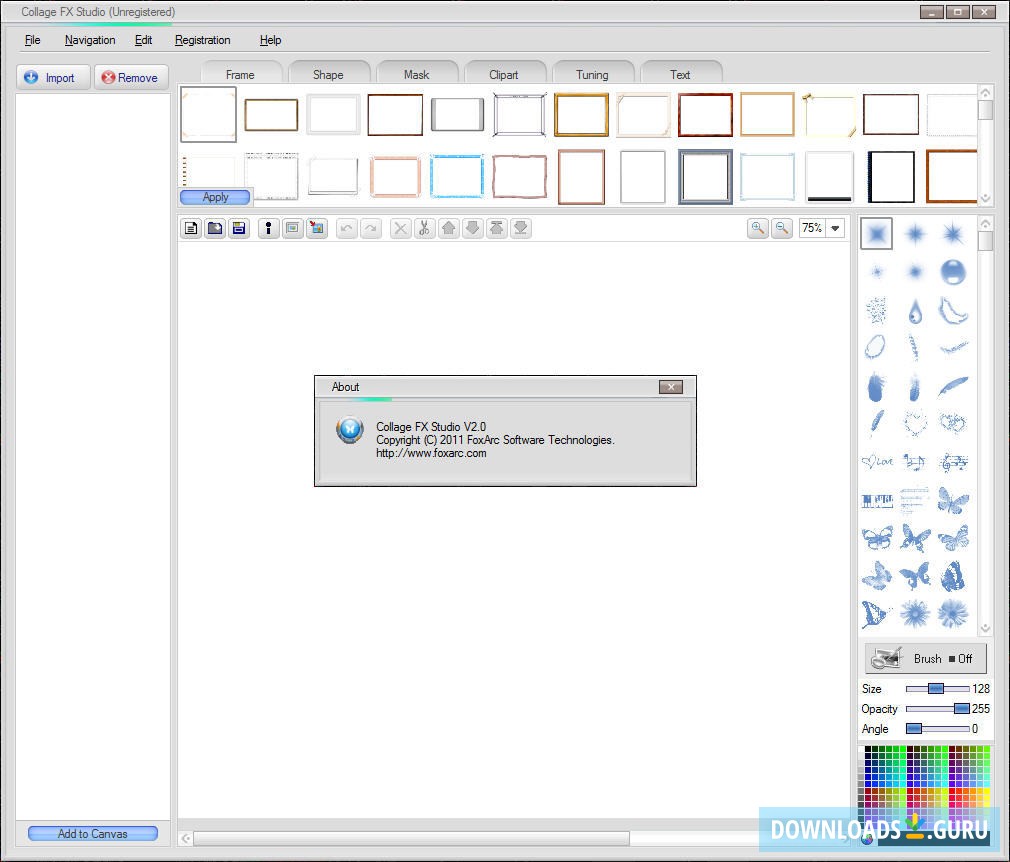This screenshot has width=1010, height=862.
Task: Click the export image icon with red arrow
Action: [317, 228]
